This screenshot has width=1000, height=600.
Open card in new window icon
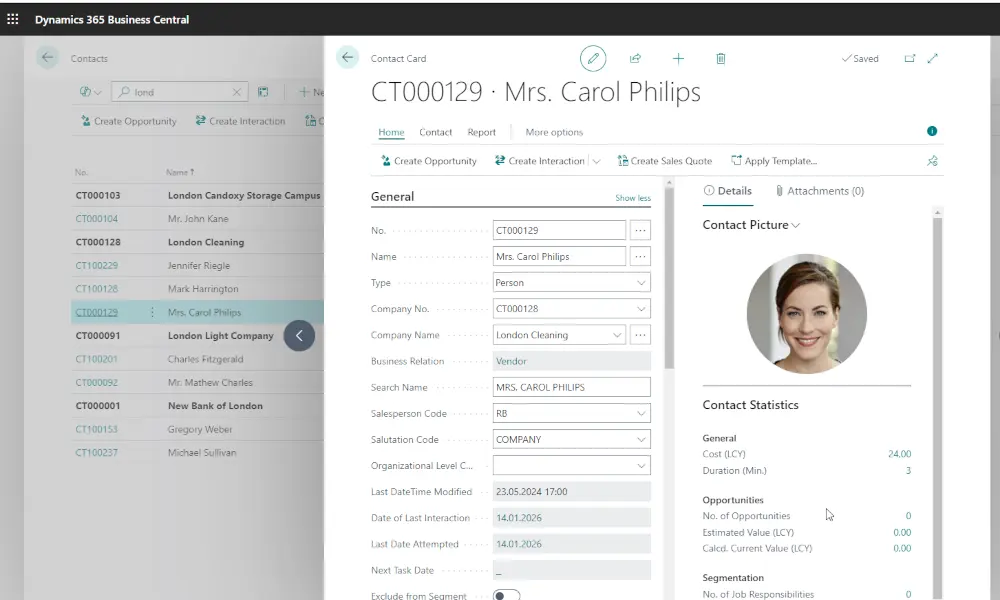(x=910, y=58)
